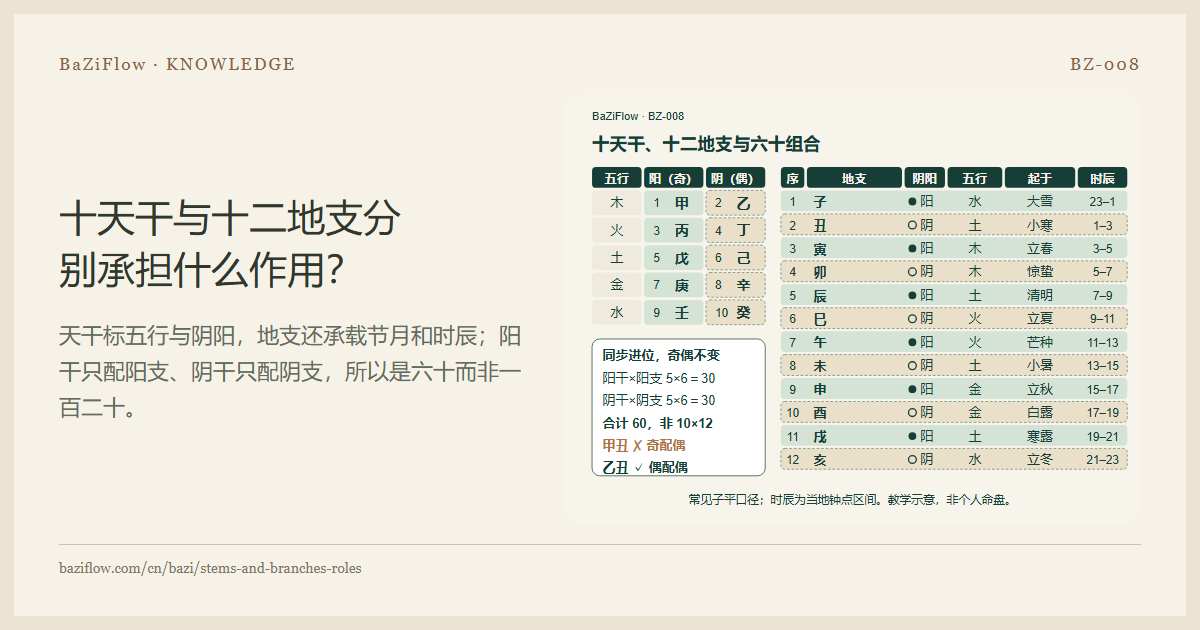The width and height of the screenshot is (1200, 630).
Task: Select the 10 癸 stem cell
Action: point(735,312)
